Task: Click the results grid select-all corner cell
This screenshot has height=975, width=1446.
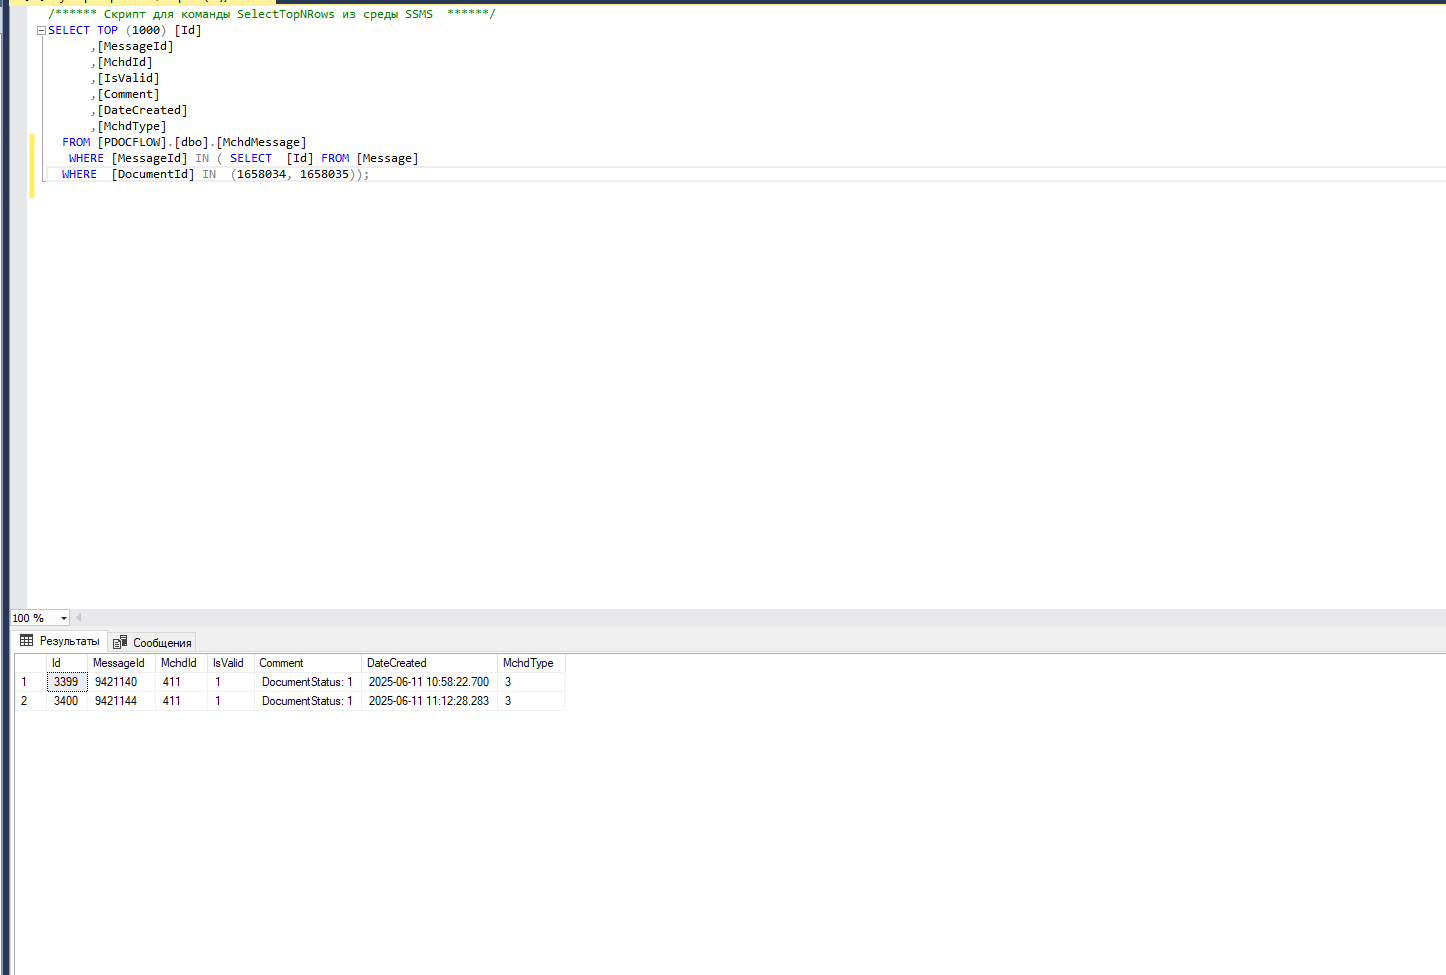Action: pos(30,663)
